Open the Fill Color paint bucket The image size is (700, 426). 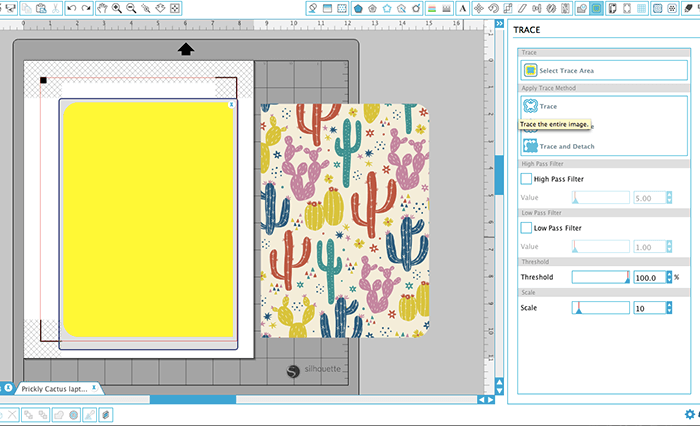(x=312, y=8)
